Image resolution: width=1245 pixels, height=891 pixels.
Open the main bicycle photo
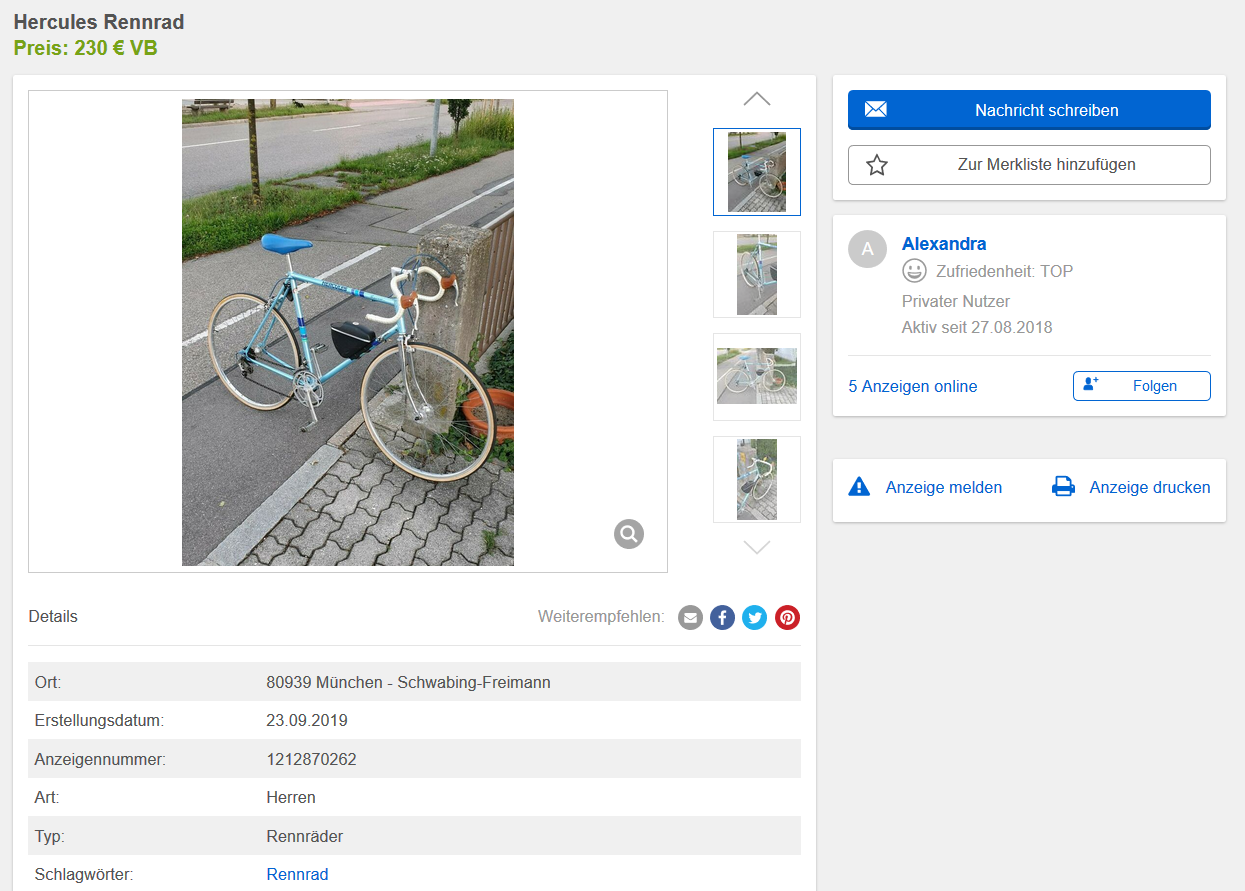348,332
